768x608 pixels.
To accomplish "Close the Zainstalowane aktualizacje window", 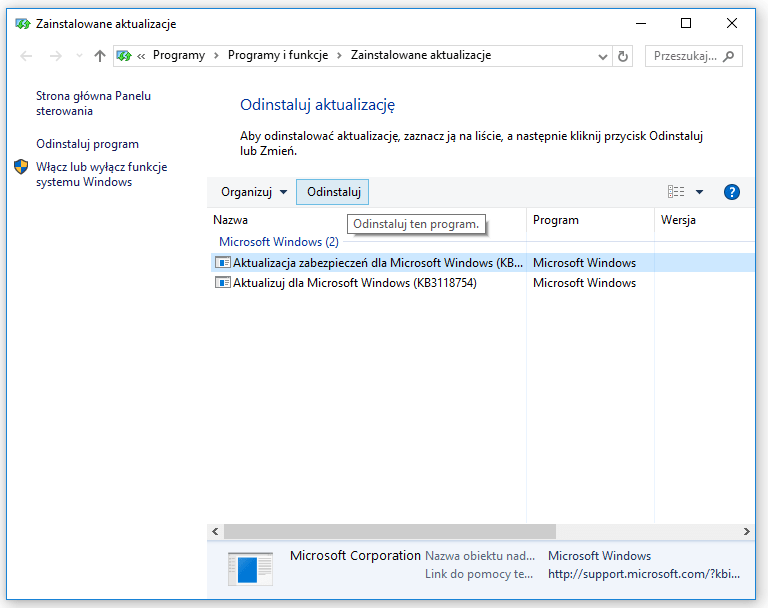I will click(x=732, y=23).
